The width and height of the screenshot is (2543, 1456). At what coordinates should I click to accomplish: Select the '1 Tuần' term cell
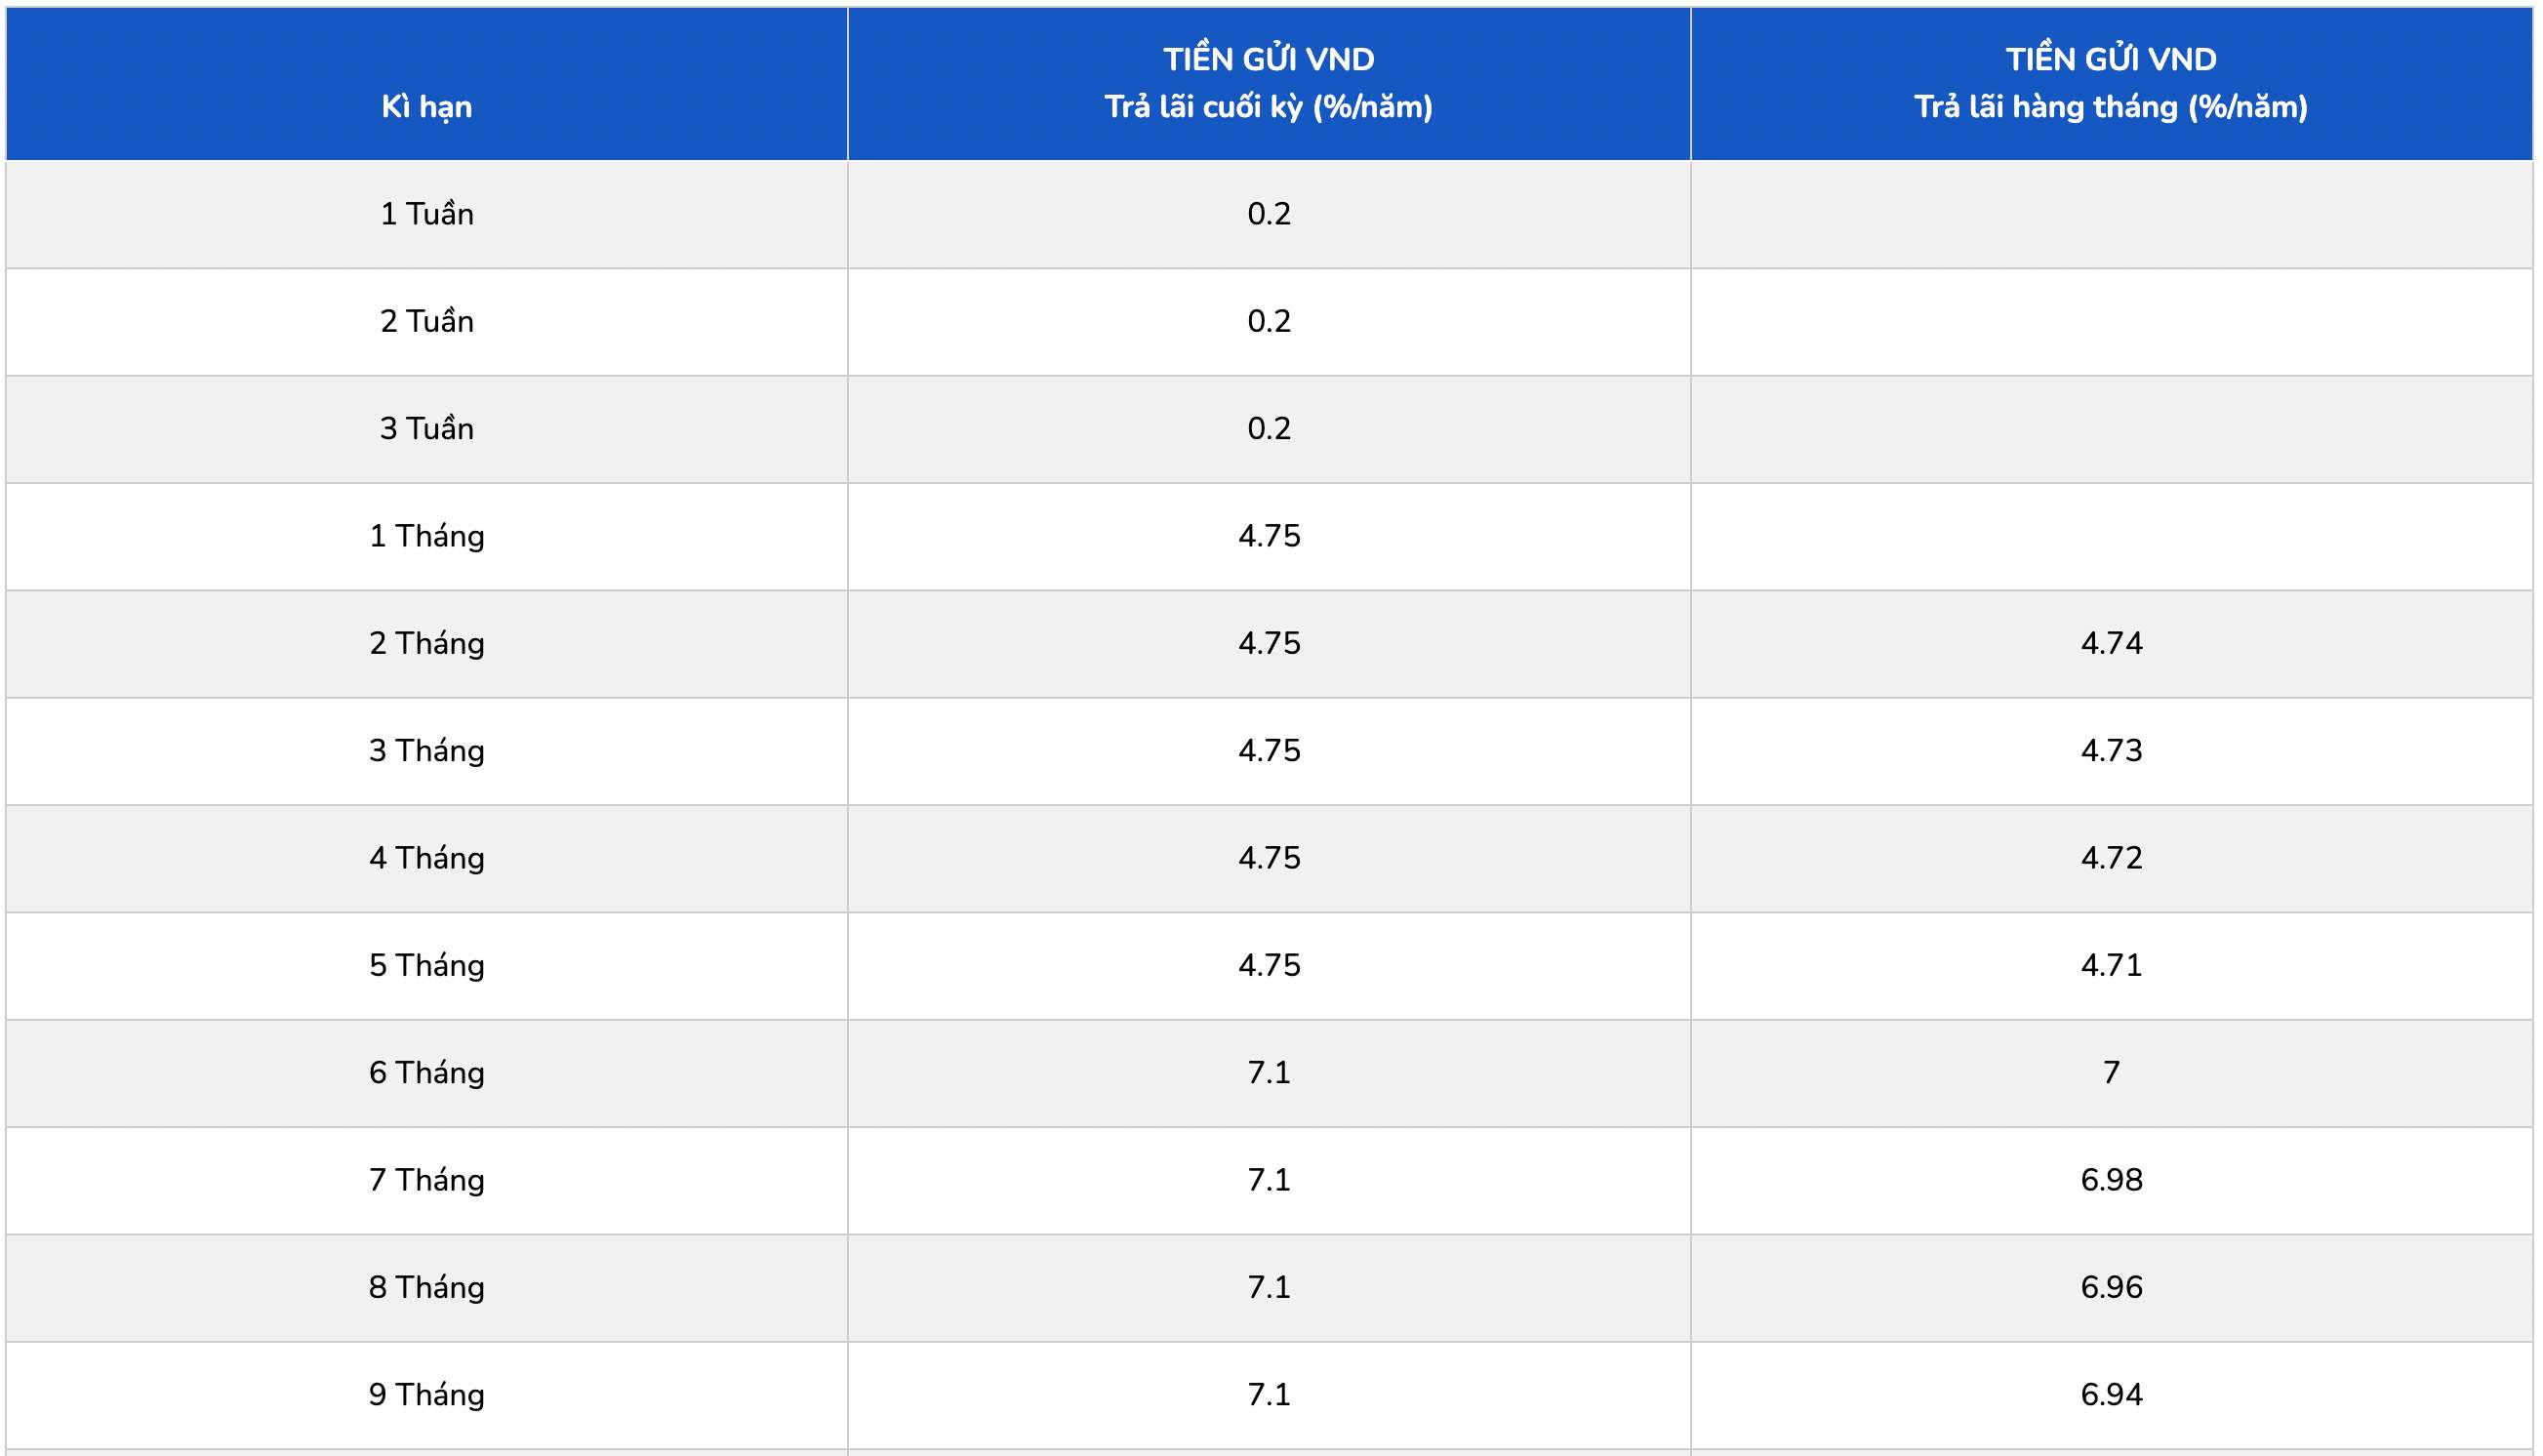[x=426, y=214]
